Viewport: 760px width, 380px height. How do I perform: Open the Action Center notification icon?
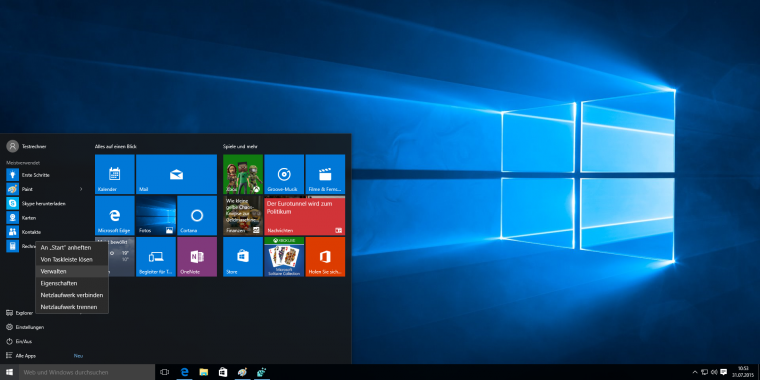[724, 372]
